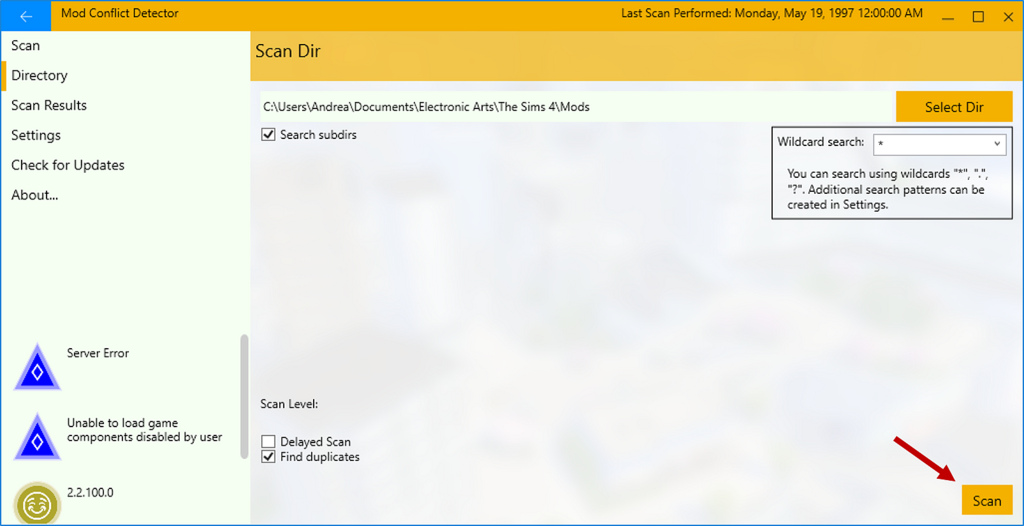1024x526 pixels.
Task: Click the back arrow icon
Action: [26, 16]
